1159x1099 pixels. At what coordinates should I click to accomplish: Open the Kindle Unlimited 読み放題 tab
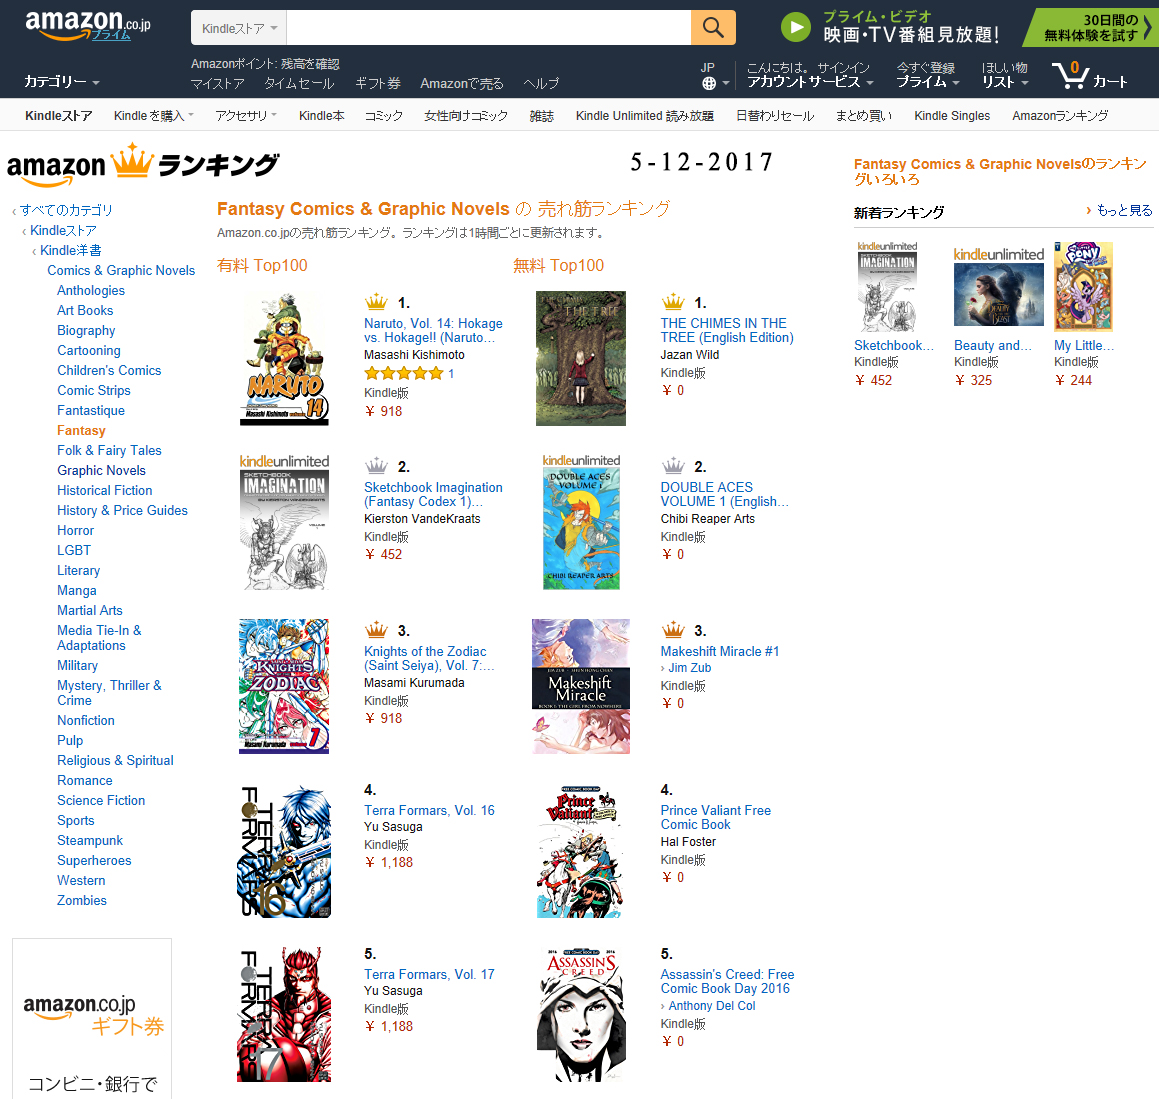645,115
